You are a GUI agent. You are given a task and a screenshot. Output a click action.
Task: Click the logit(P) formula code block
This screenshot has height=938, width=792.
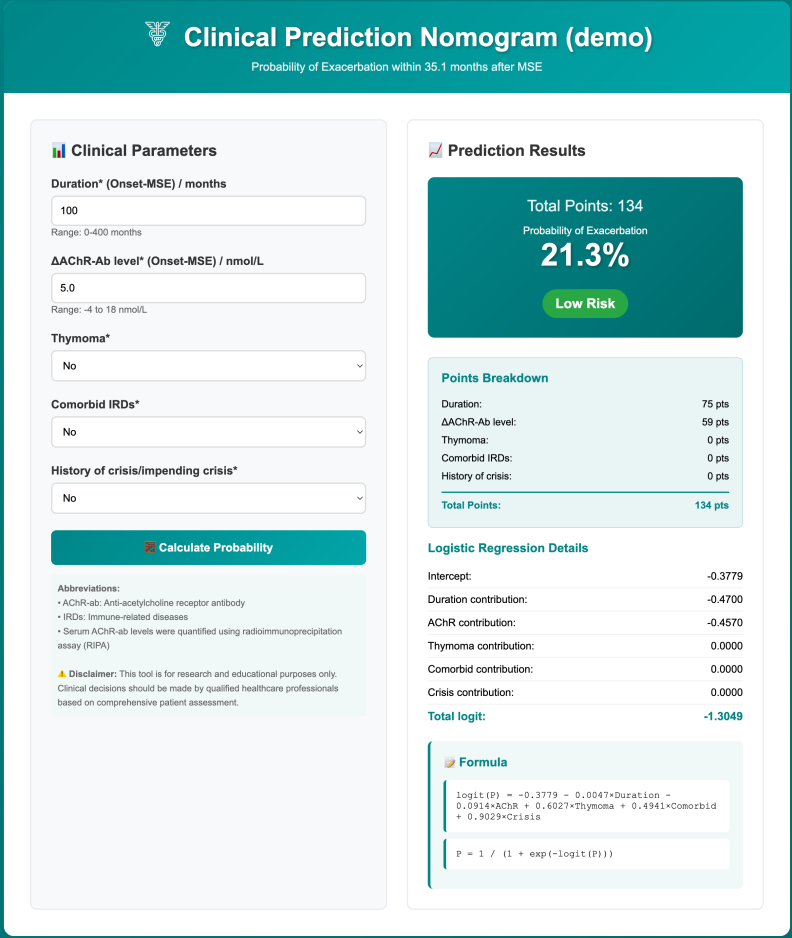(x=585, y=806)
